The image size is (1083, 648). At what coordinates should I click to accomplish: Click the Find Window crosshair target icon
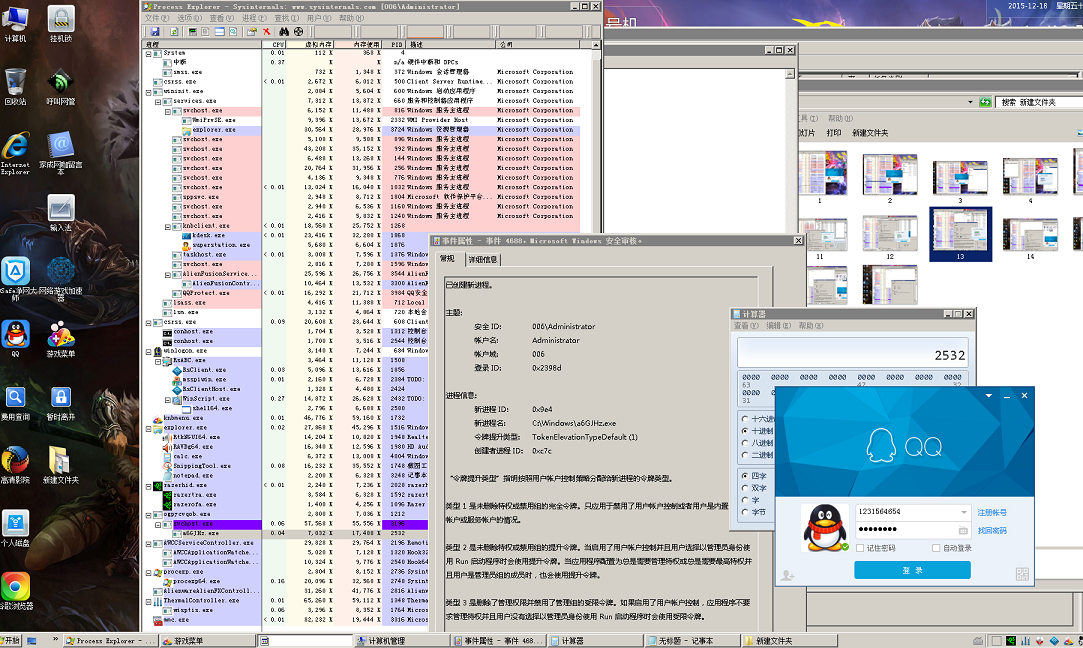(298, 32)
